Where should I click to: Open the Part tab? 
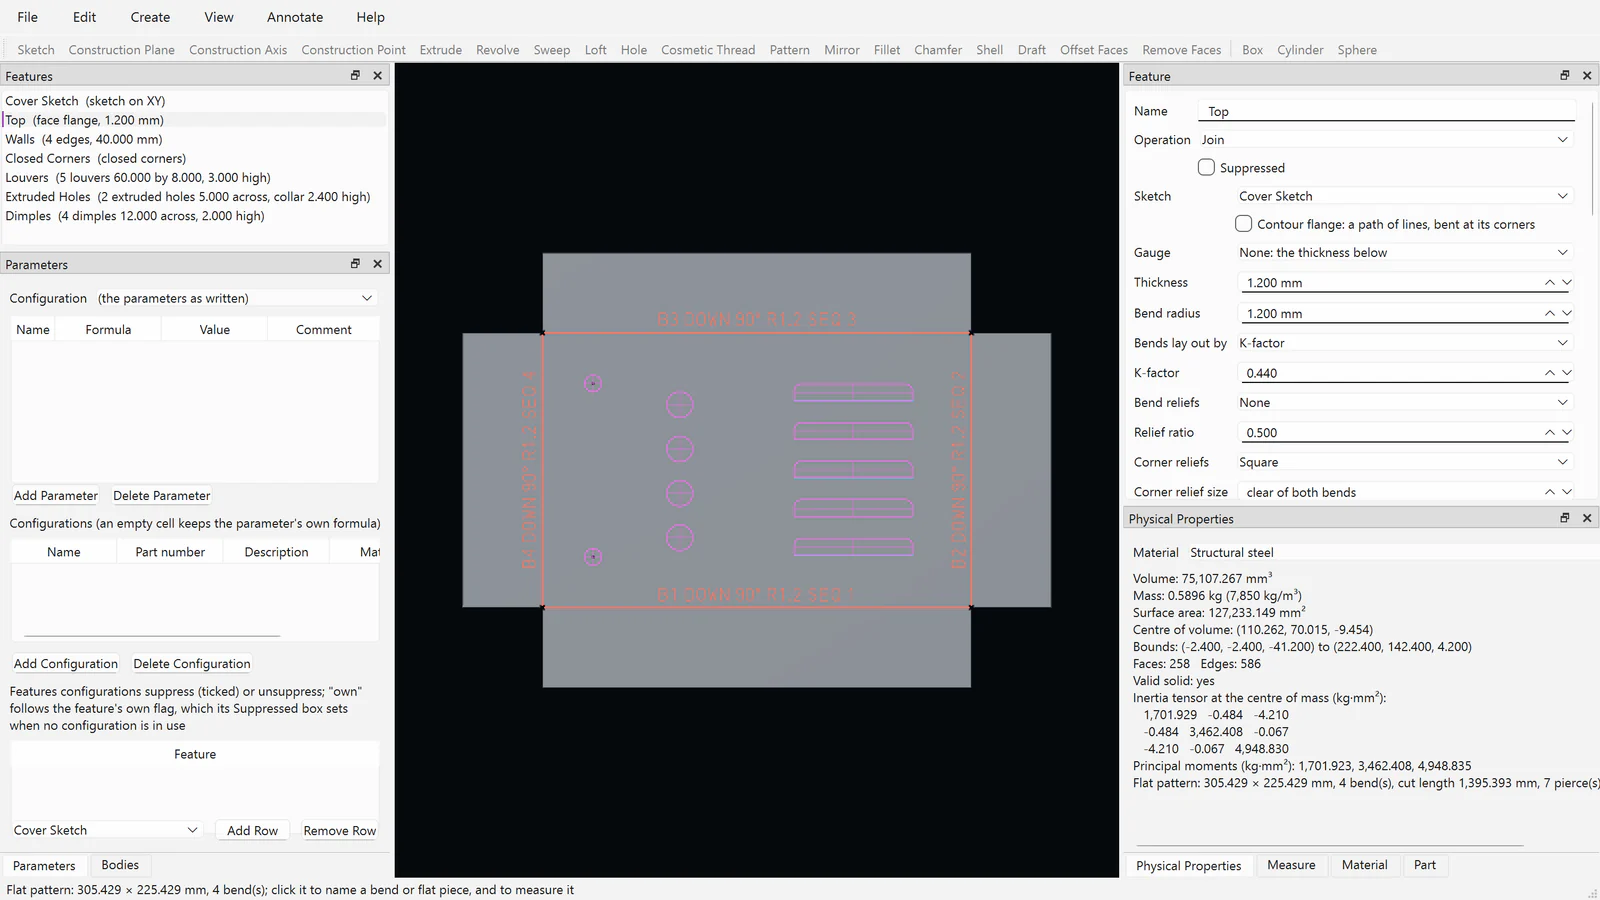pyautogui.click(x=1425, y=865)
